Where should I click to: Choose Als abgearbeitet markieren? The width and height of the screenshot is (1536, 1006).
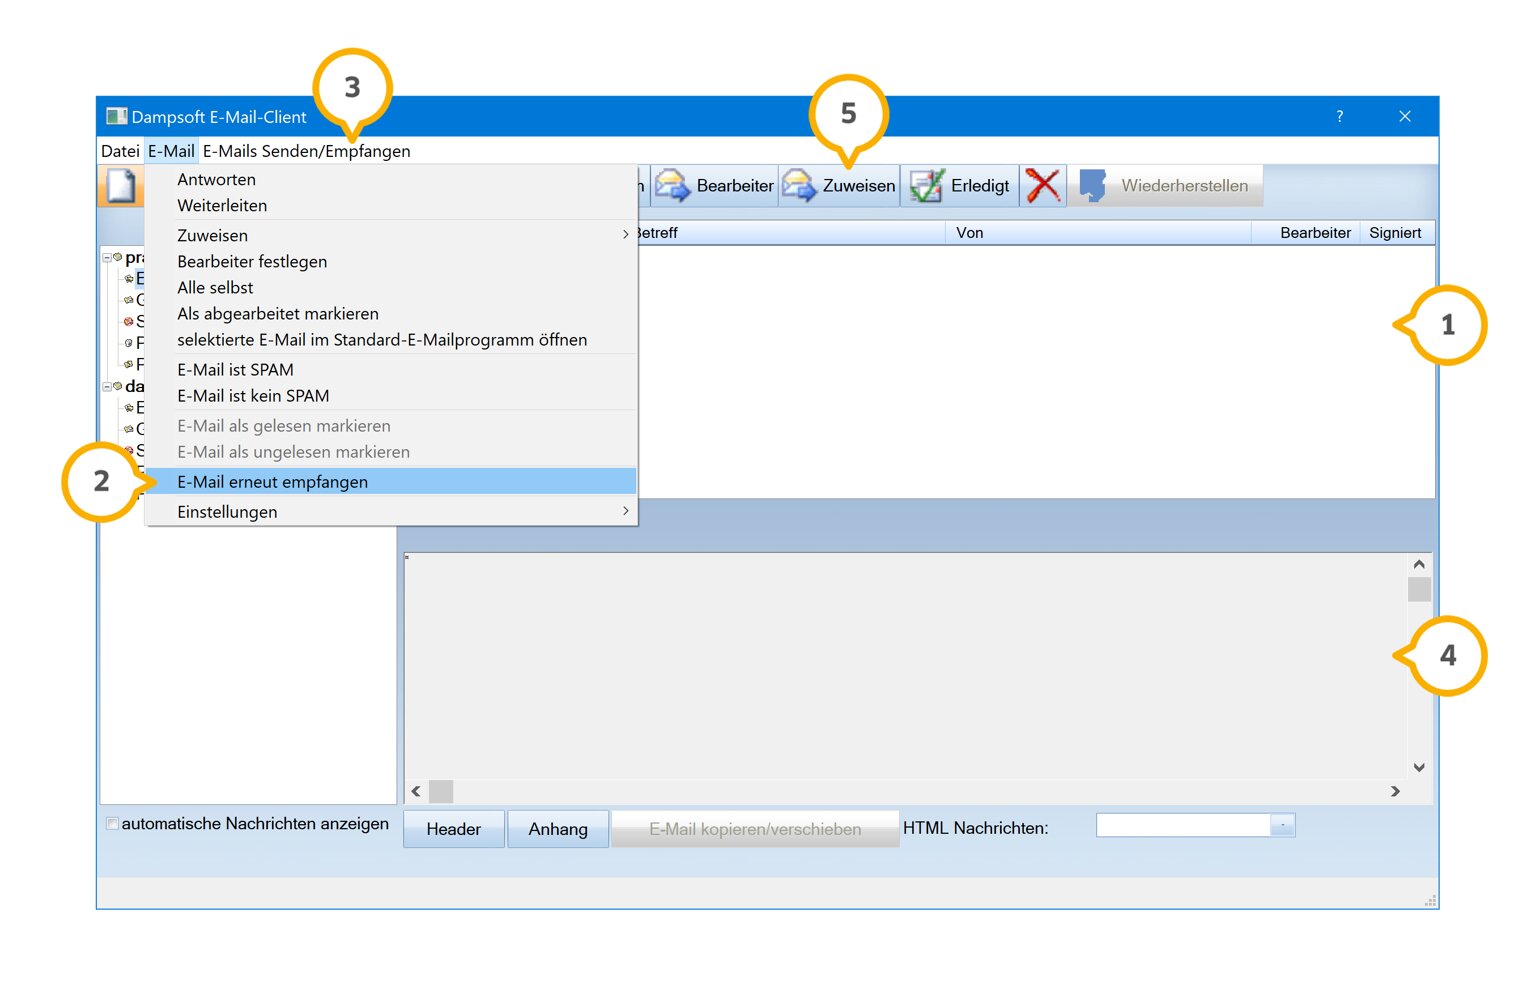pyautogui.click(x=391, y=314)
